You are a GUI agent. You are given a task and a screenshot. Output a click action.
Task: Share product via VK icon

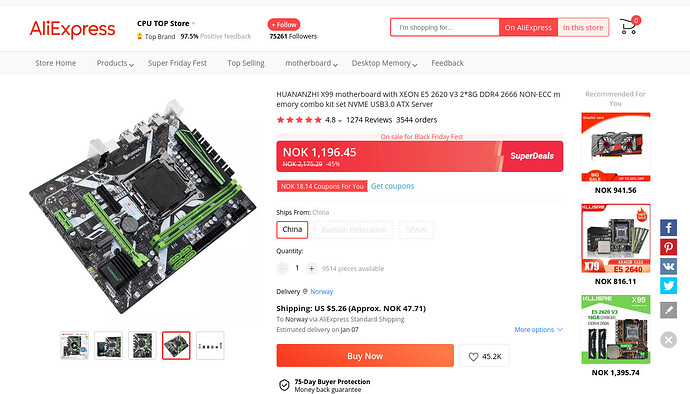(x=668, y=266)
